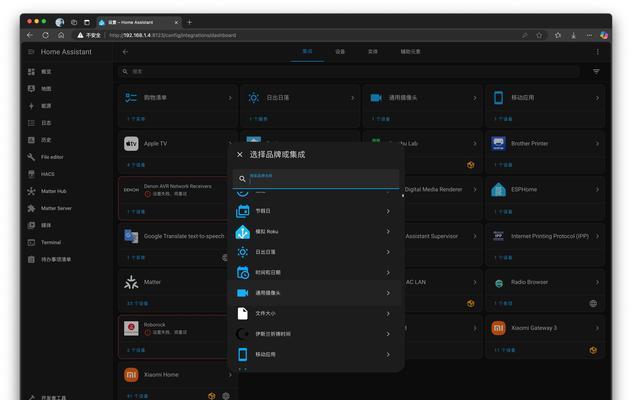Expand the Islamic prayer times entry in dialog
The image size is (632, 400).
tap(316, 334)
